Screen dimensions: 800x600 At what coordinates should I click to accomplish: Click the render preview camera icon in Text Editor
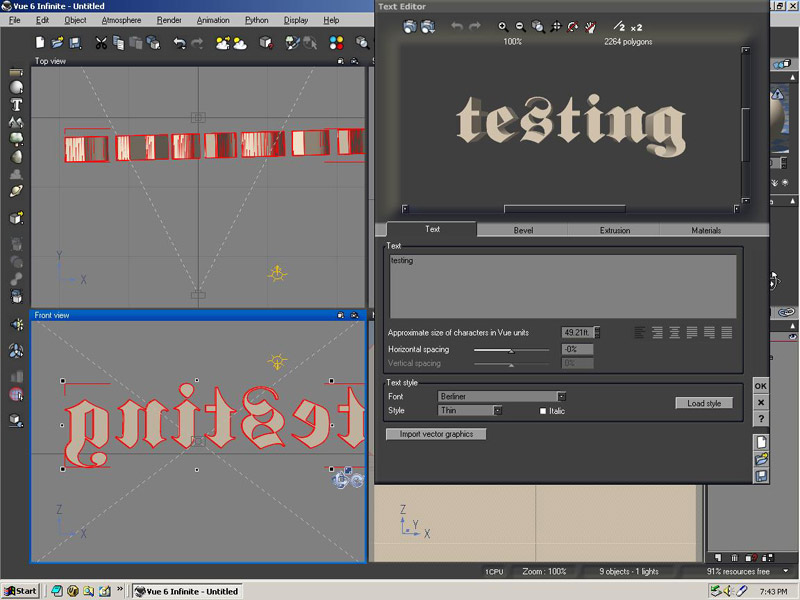(410, 27)
